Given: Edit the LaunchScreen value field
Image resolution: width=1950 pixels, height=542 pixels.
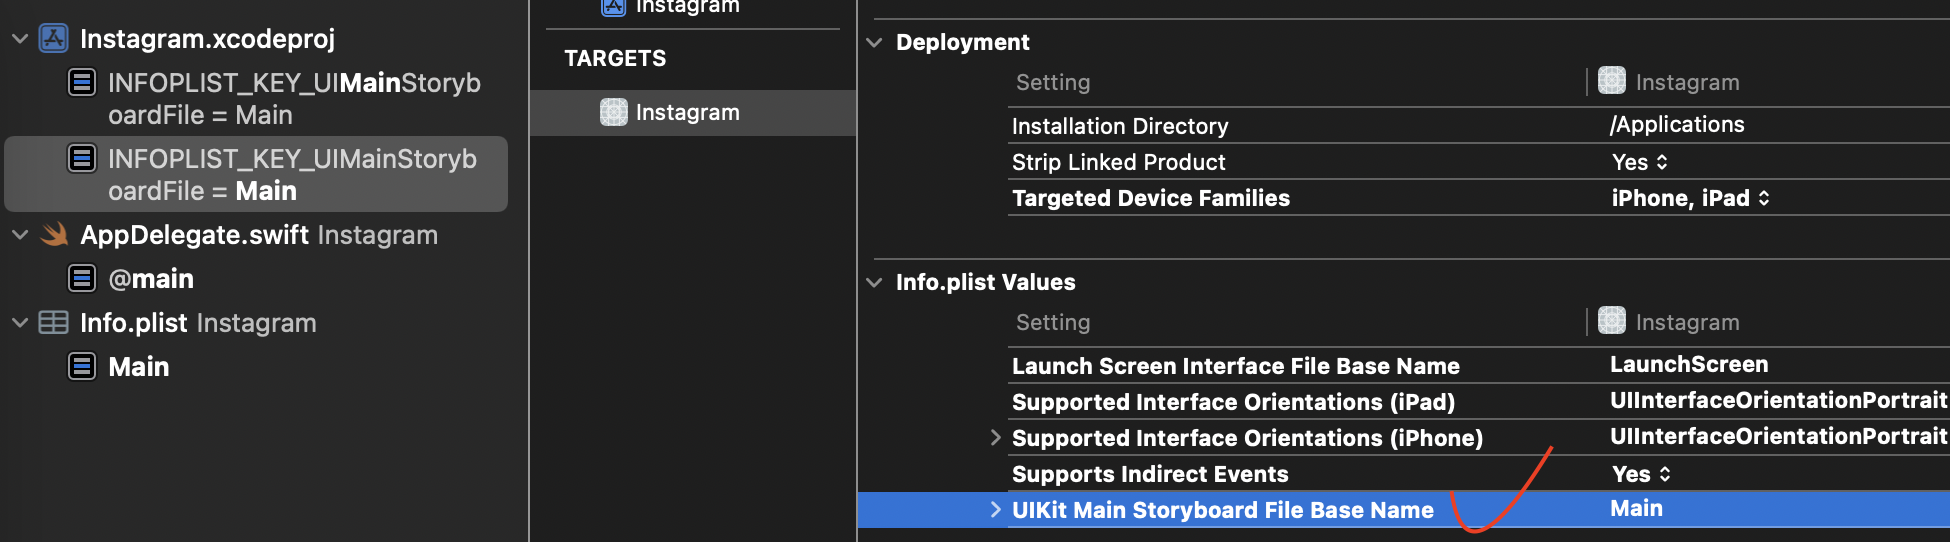Looking at the screenshot, I should (1689, 364).
